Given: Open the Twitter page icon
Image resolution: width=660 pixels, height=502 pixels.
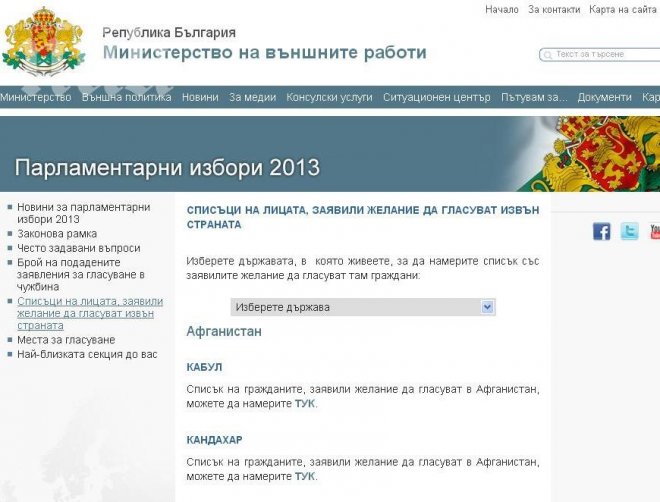Looking at the screenshot, I should click(x=629, y=231).
